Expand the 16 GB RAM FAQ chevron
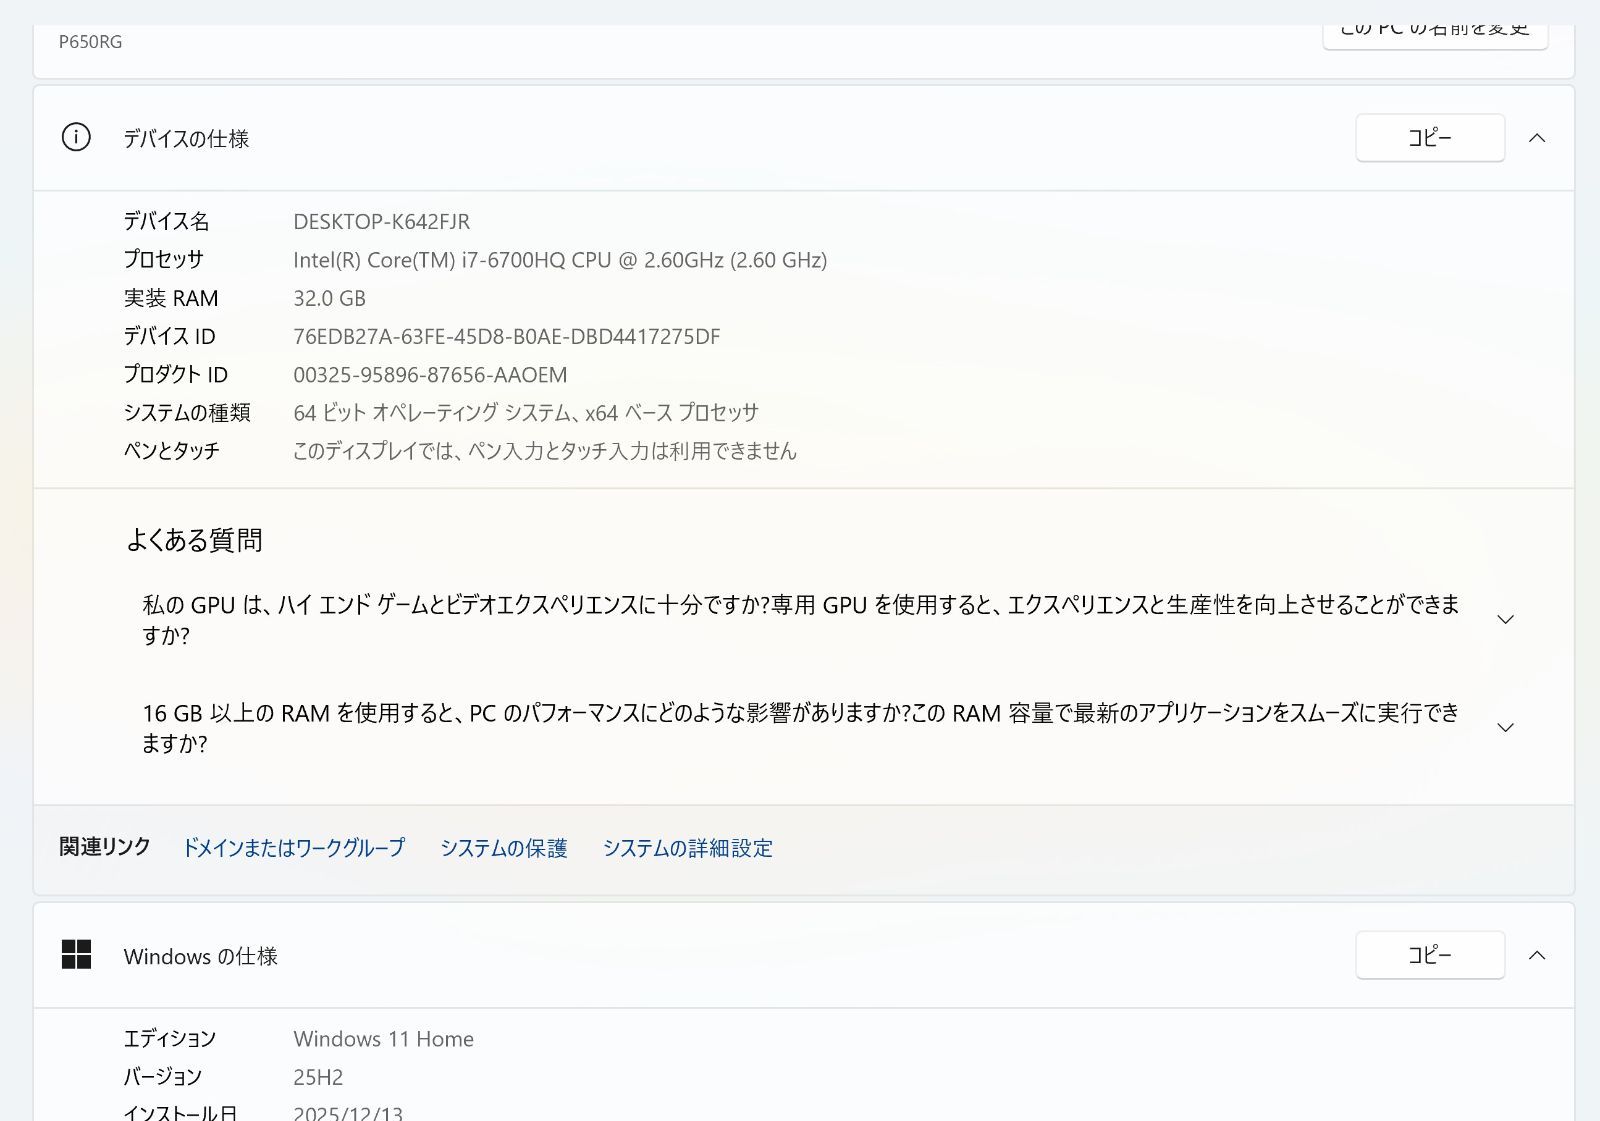Viewport: 1600px width, 1121px height. coord(1505,728)
